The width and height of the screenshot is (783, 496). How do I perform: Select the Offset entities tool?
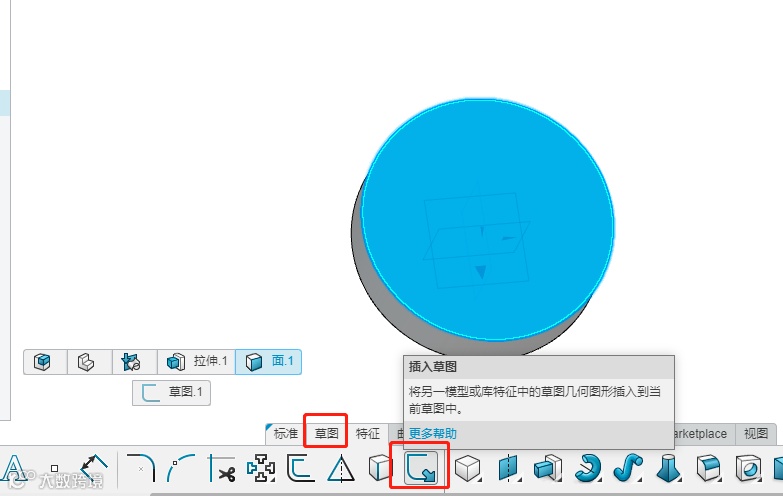301,468
